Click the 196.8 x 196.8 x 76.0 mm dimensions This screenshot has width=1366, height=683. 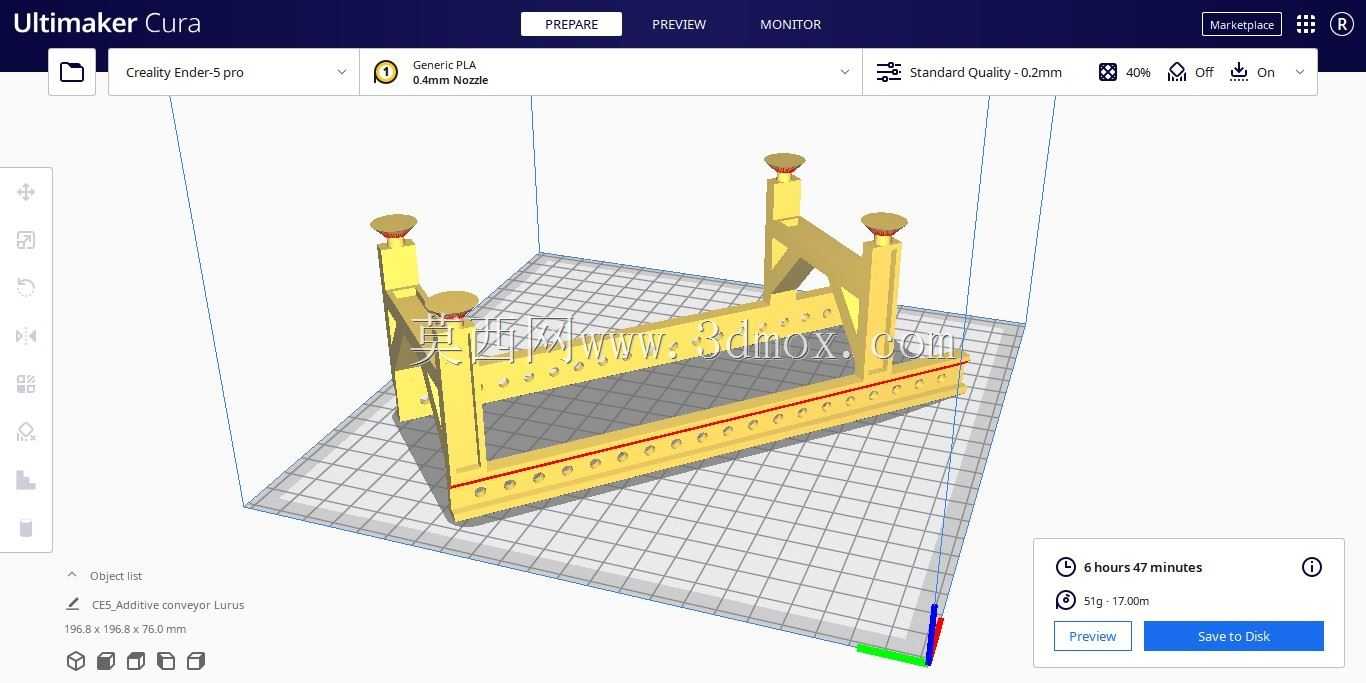pos(125,629)
